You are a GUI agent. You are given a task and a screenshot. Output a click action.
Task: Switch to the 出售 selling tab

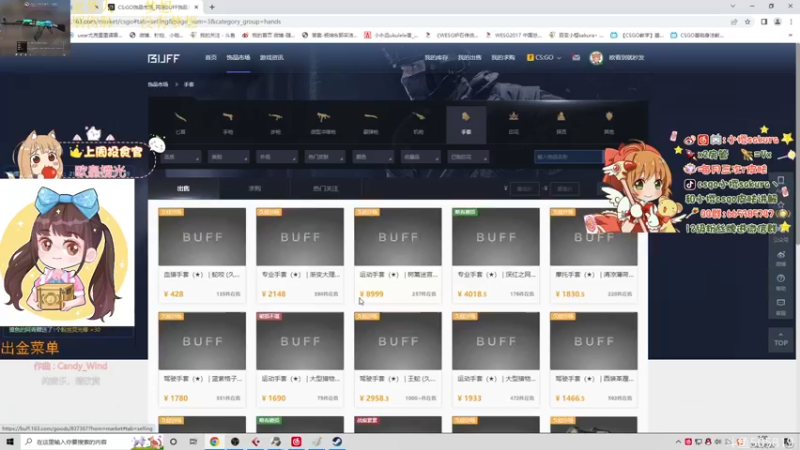(183, 188)
